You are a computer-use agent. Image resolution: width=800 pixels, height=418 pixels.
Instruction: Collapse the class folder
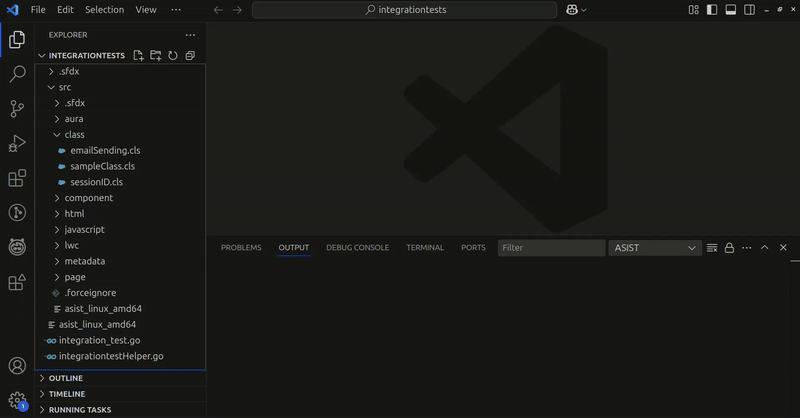57,135
